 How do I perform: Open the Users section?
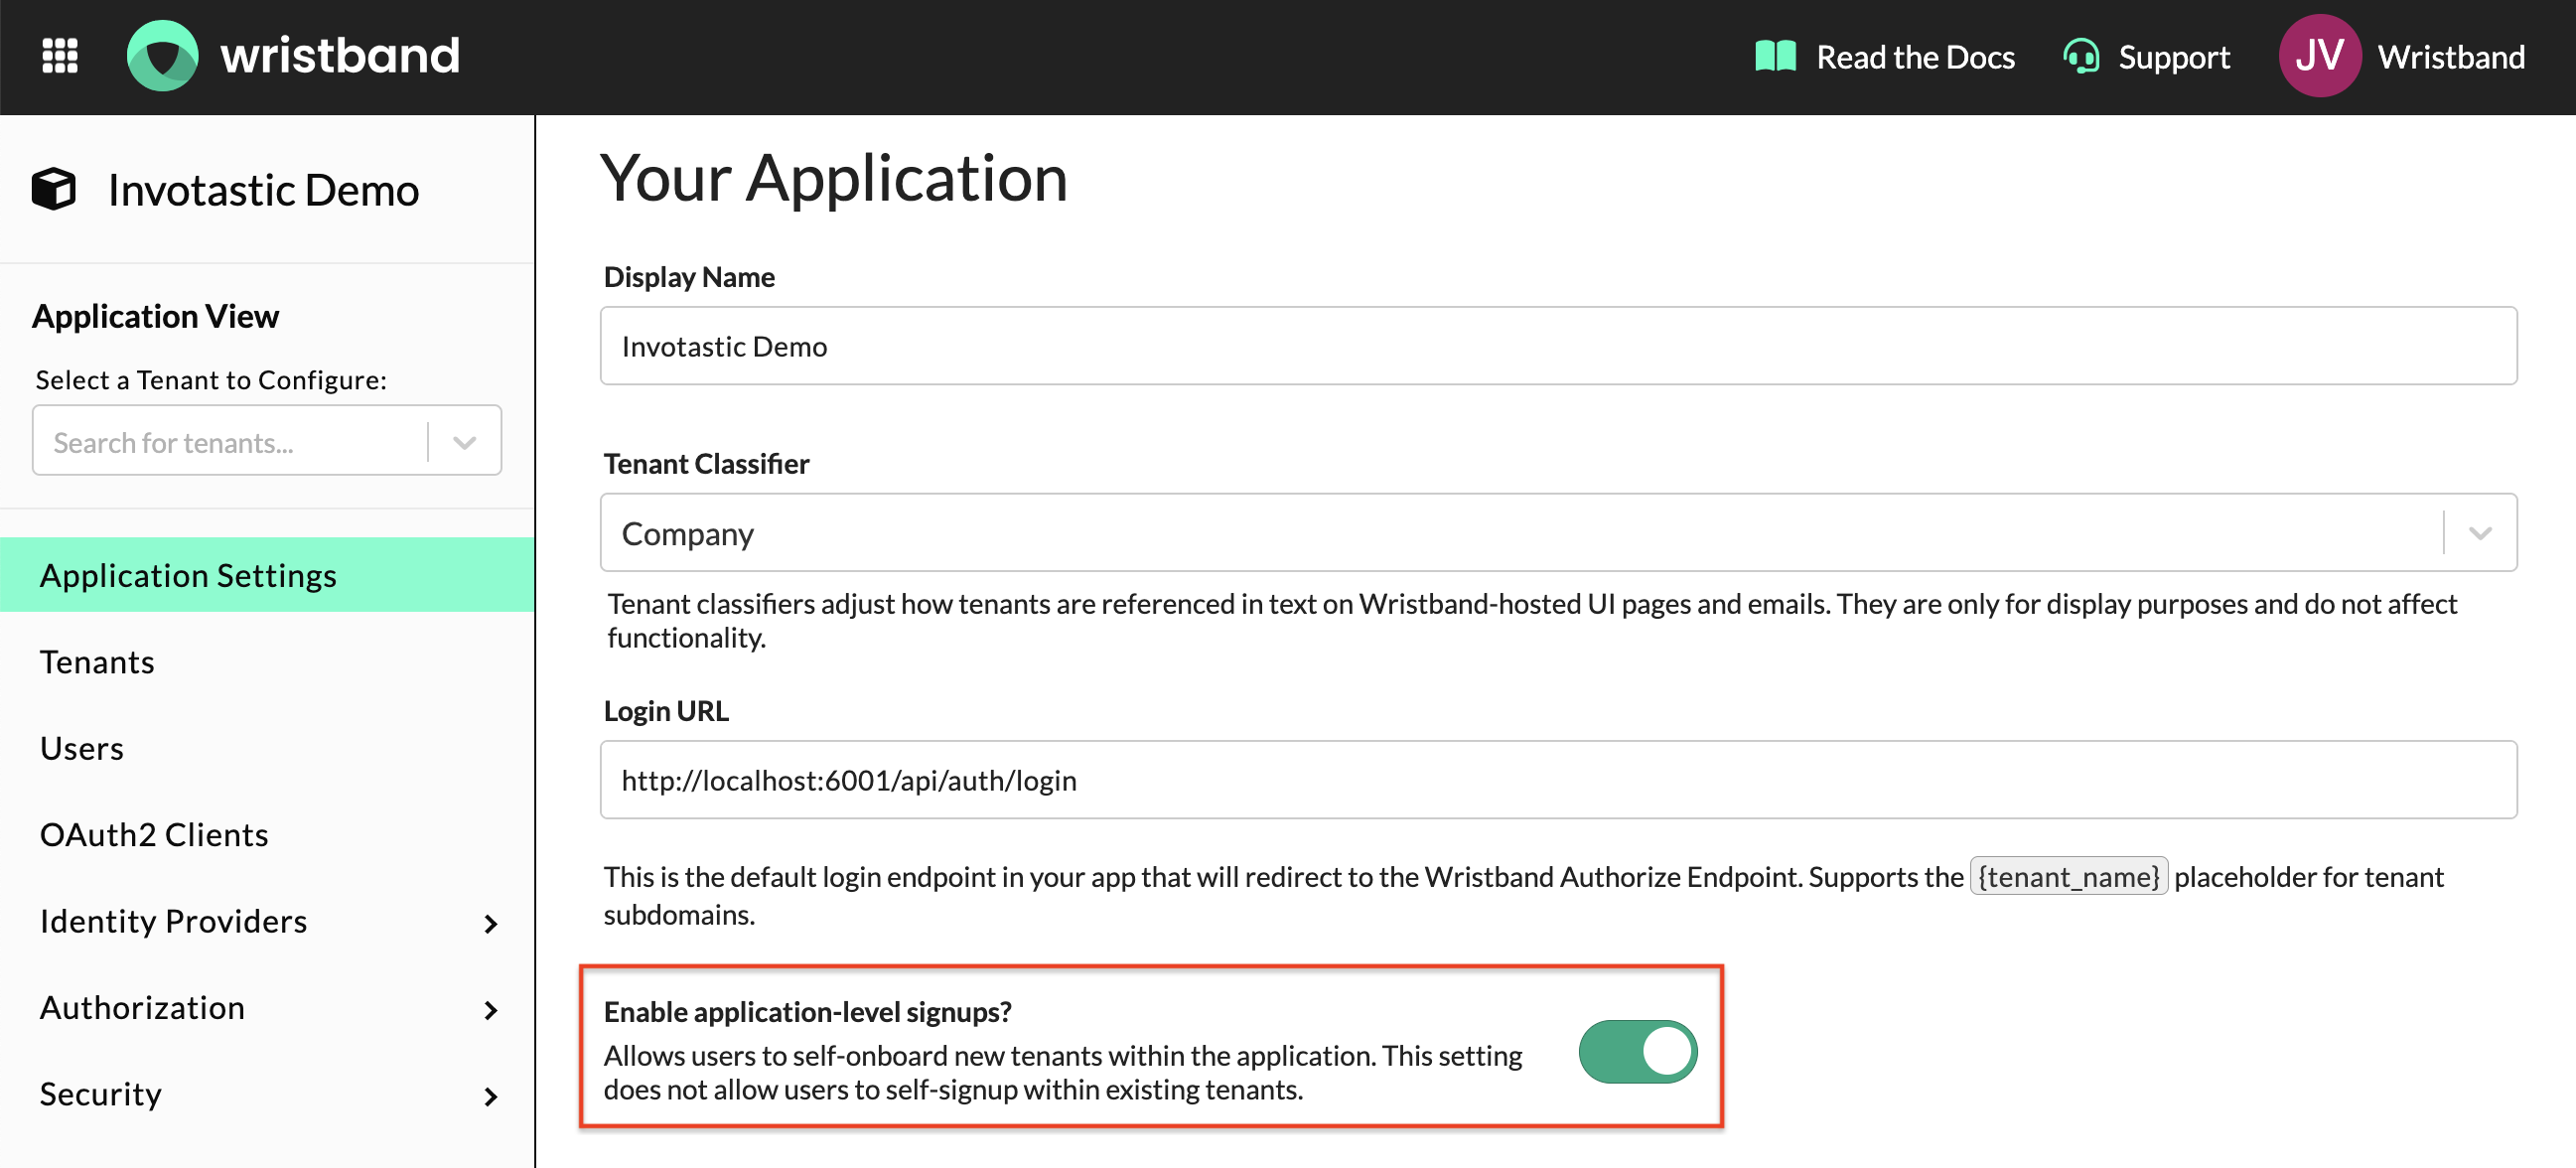point(82,748)
